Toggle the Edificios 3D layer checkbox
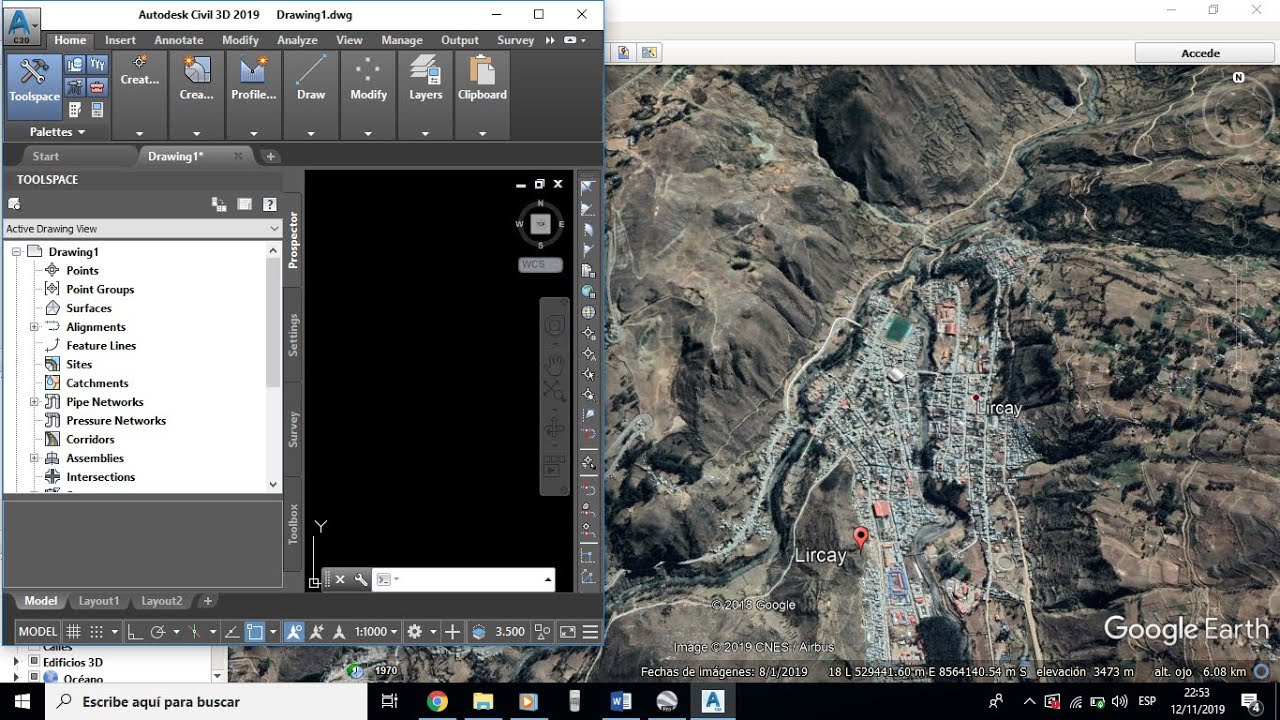This screenshot has width=1280, height=720. [x=34, y=662]
